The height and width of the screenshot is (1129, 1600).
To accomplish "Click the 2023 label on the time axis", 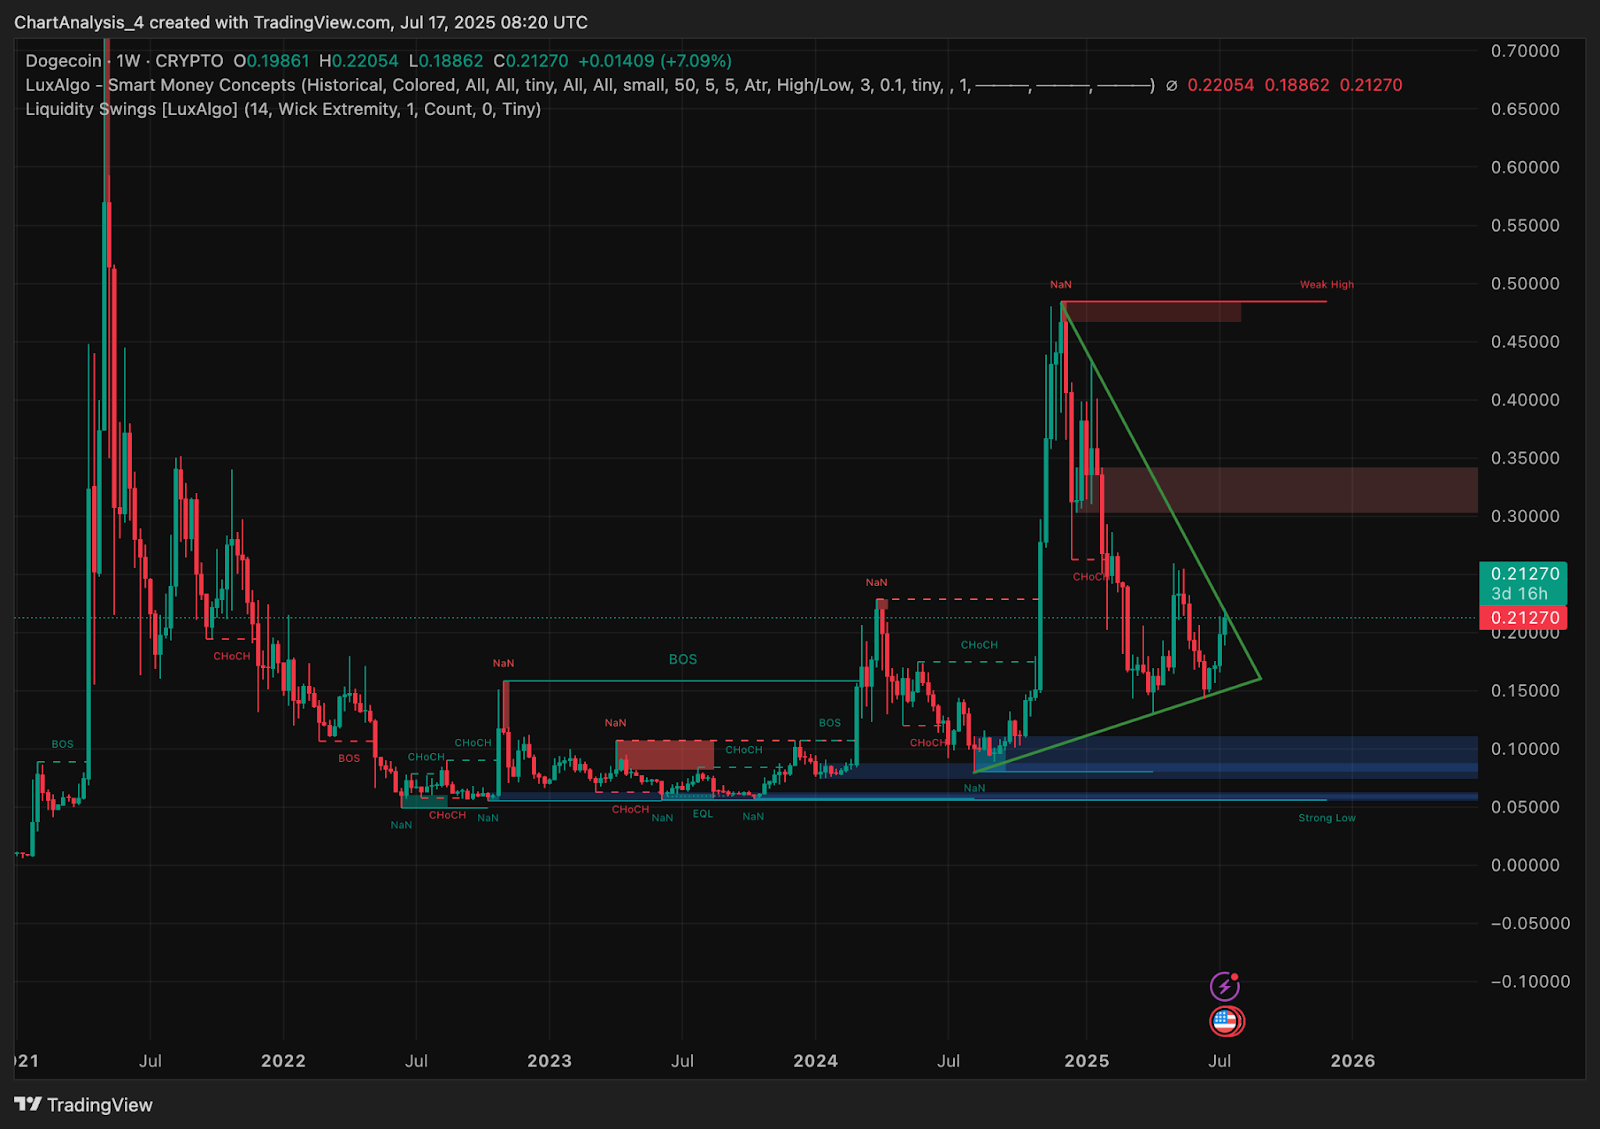I will [549, 1061].
